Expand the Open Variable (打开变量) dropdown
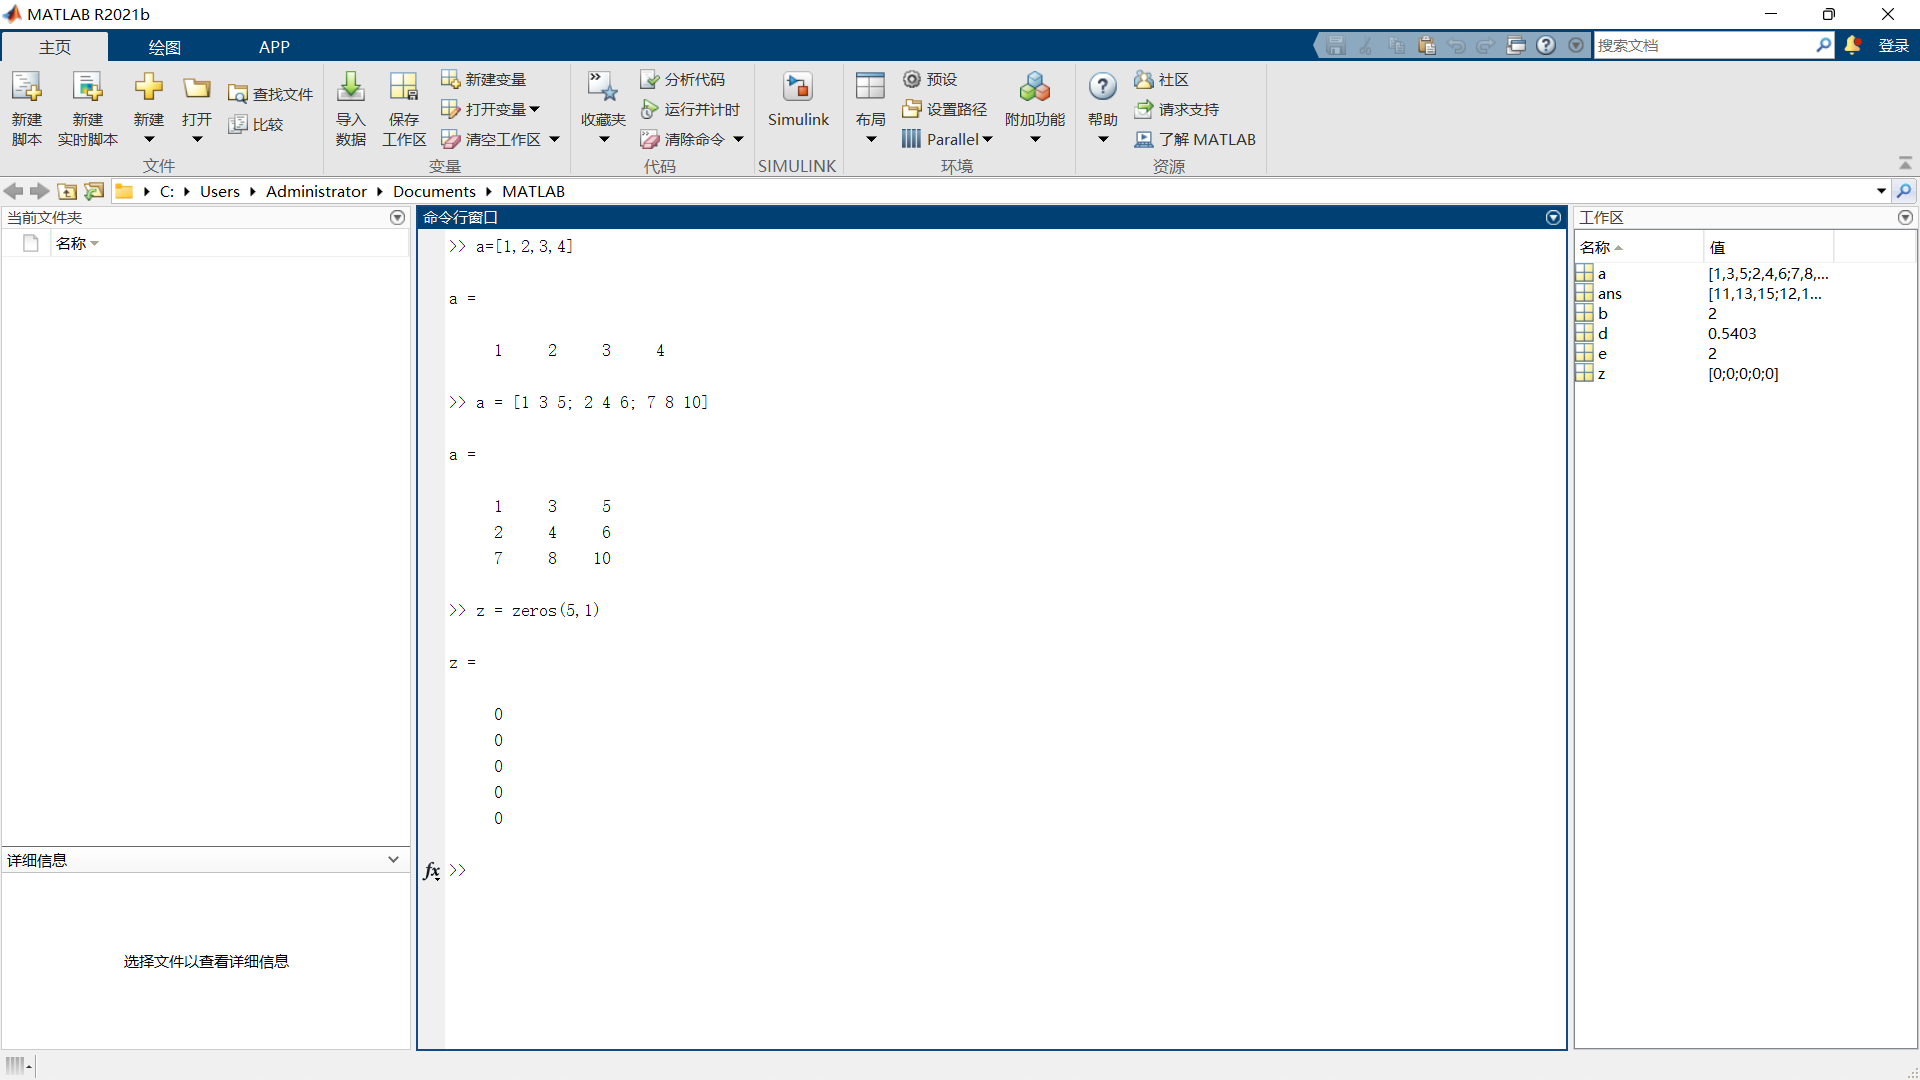Screen dimensions: 1920x1080 pos(534,109)
